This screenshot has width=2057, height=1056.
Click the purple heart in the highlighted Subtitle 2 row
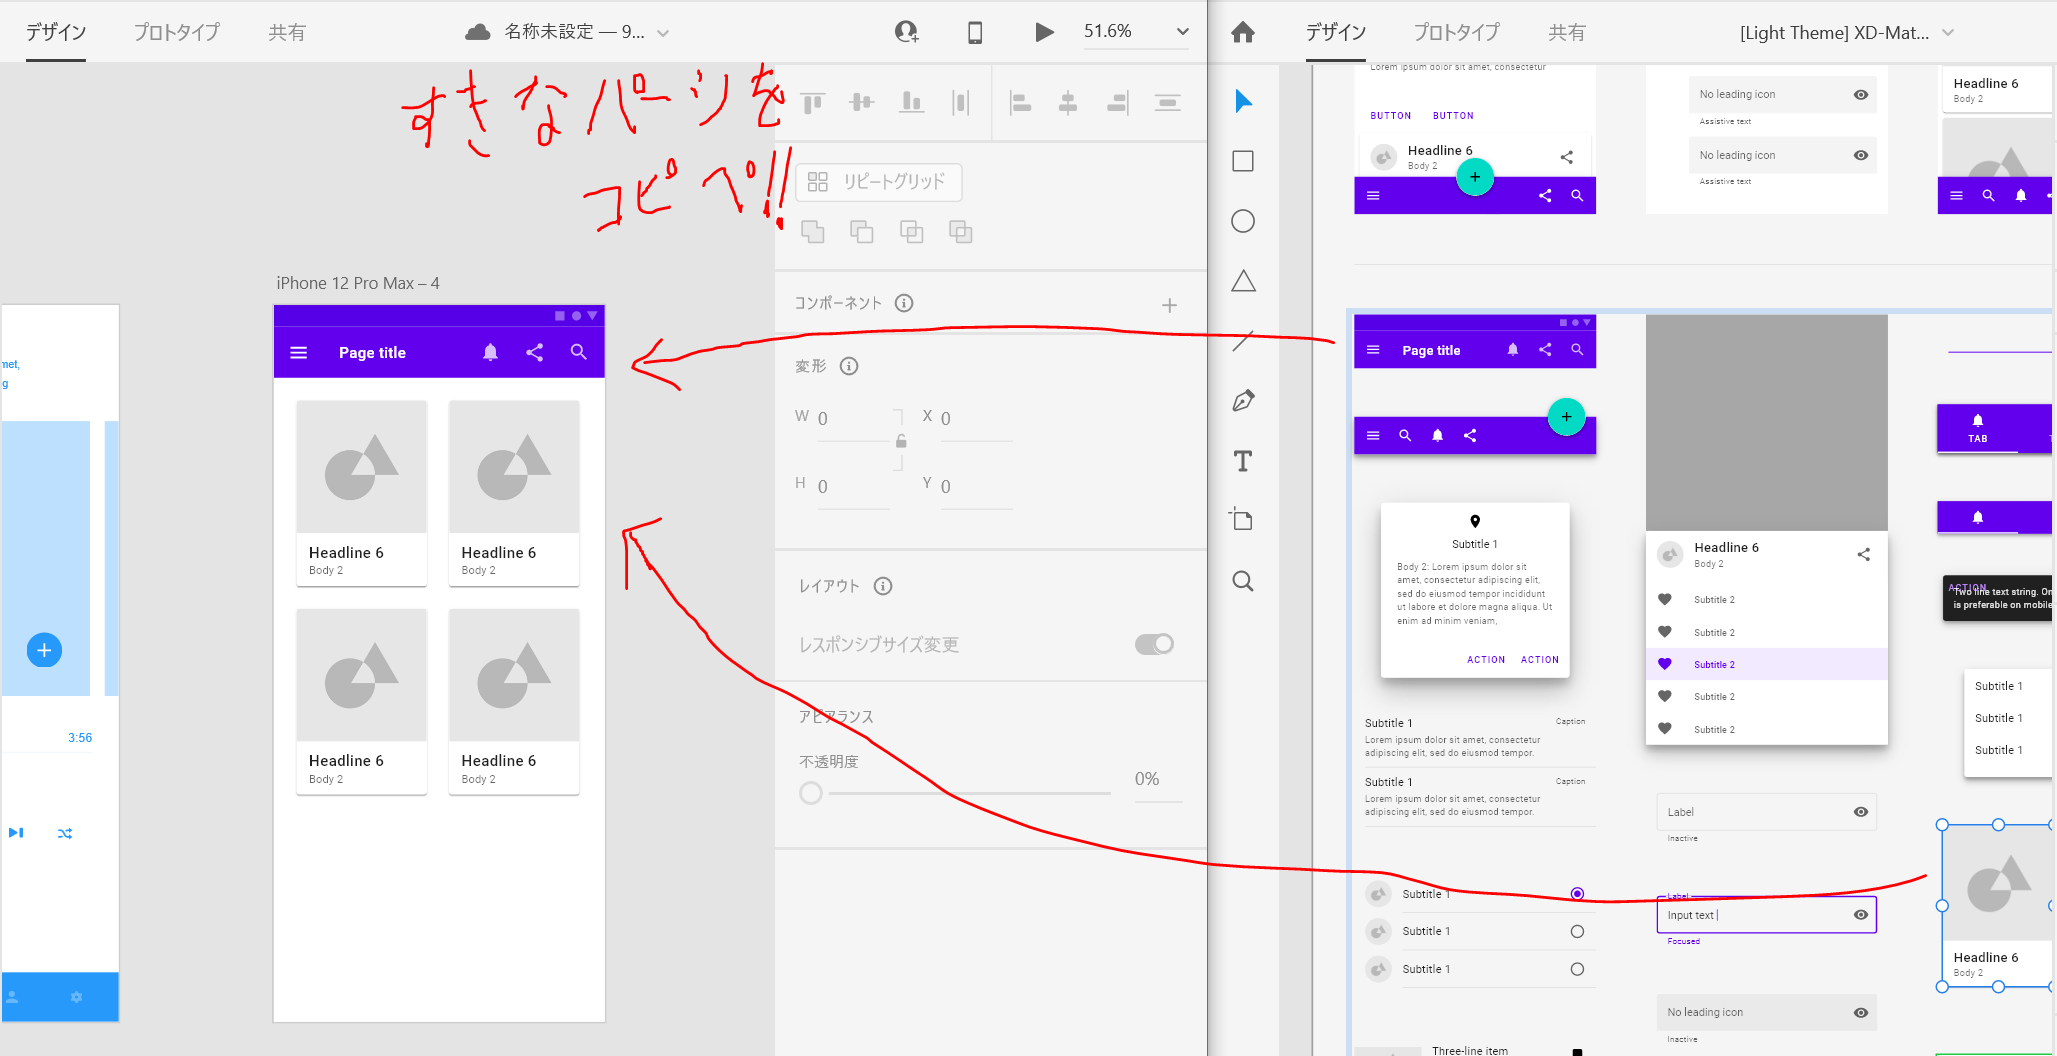coord(1665,664)
